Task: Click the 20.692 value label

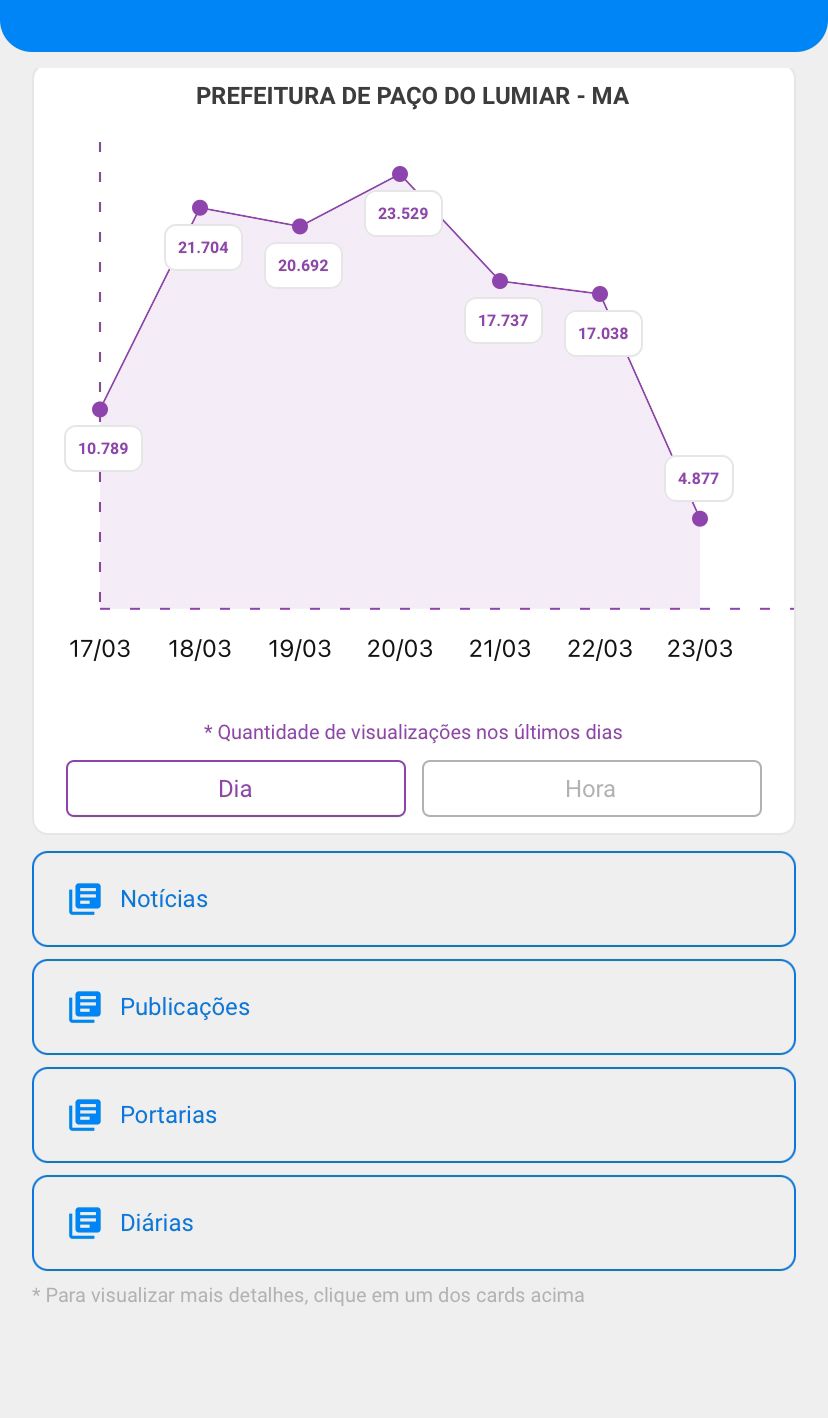Action: coord(303,265)
